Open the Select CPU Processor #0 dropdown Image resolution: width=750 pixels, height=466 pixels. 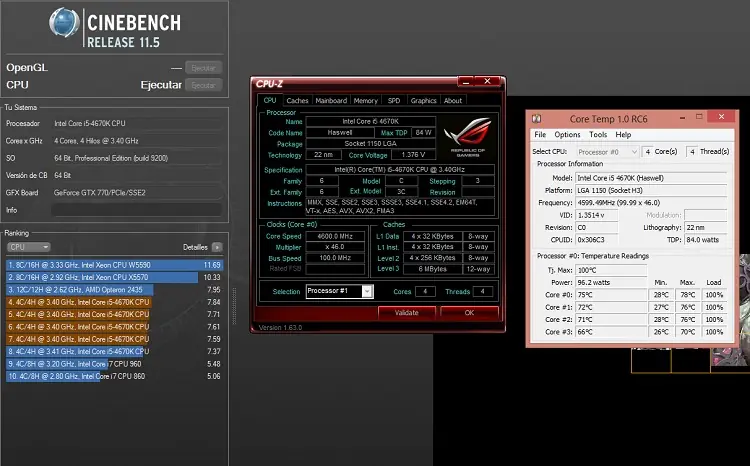click(x=607, y=152)
